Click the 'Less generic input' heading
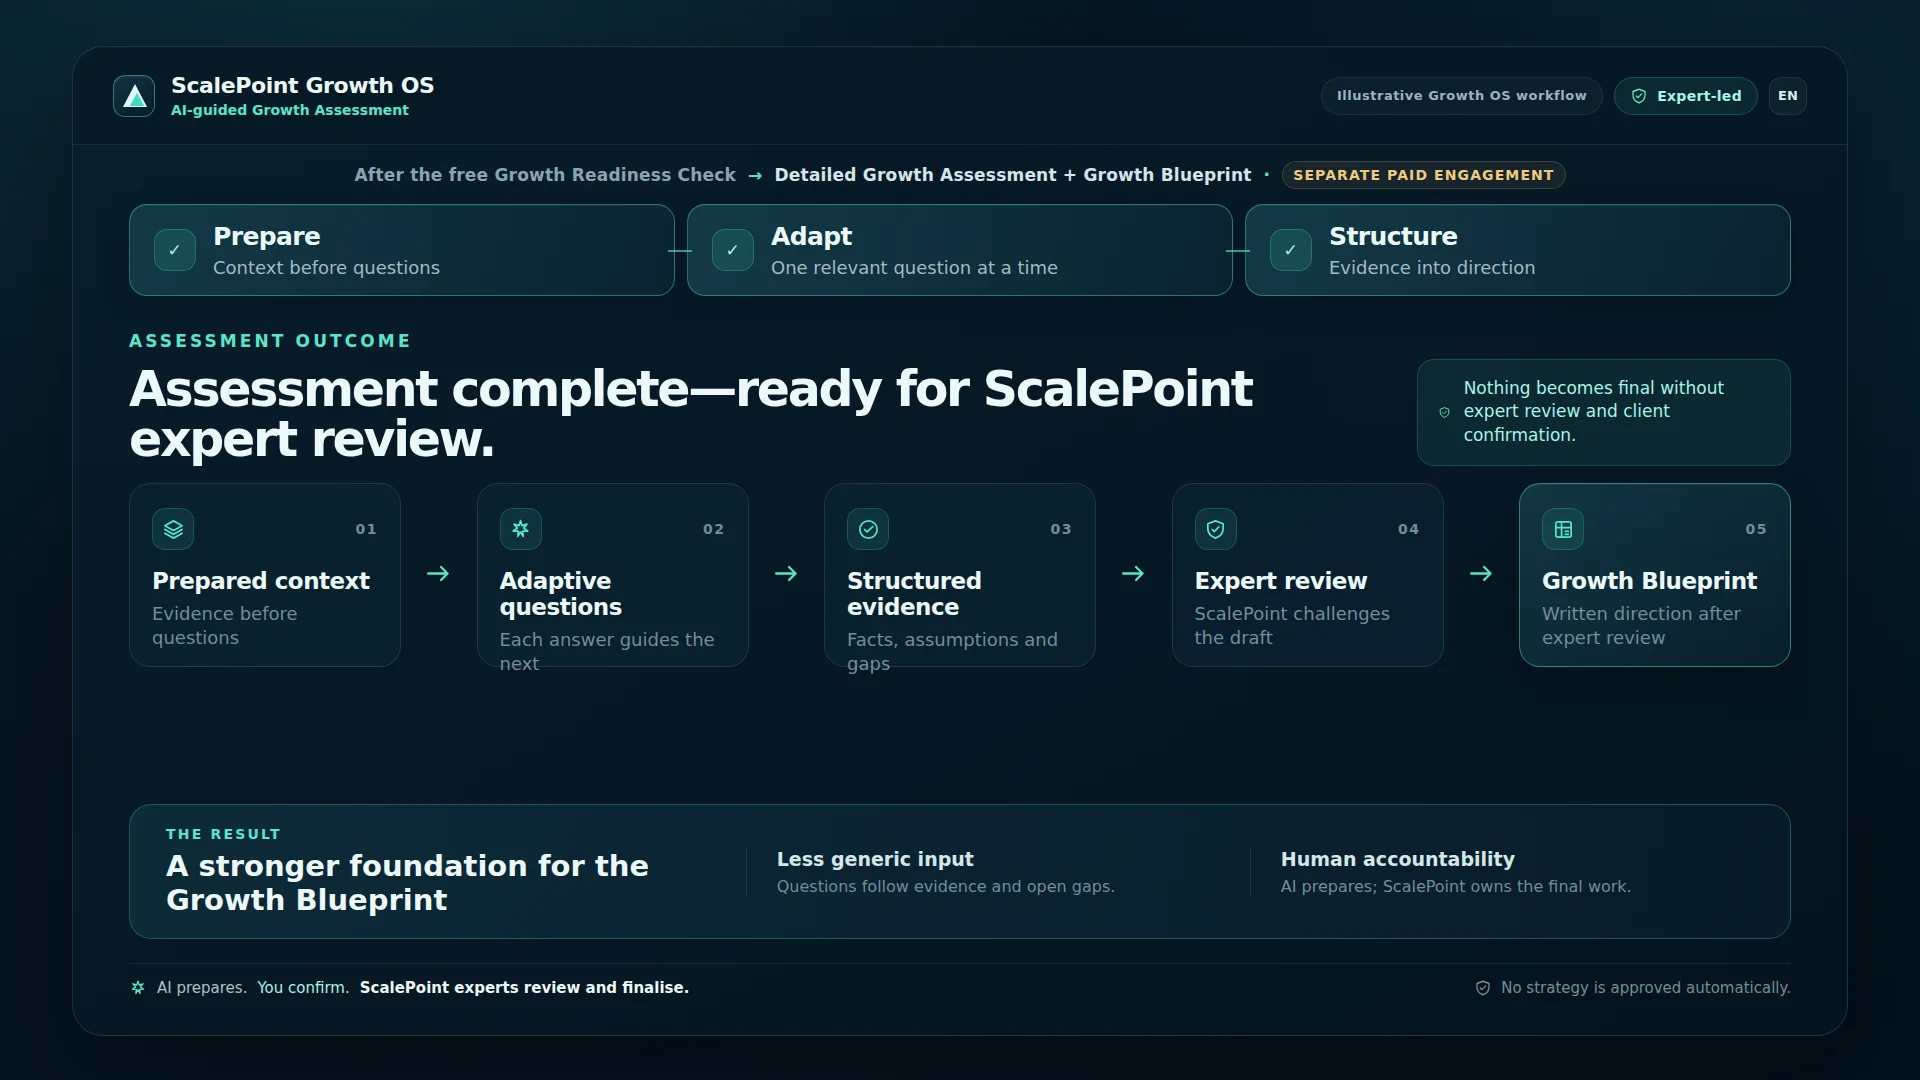The width and height of the screenshot is (1920, 1080). tap(875, 859)
